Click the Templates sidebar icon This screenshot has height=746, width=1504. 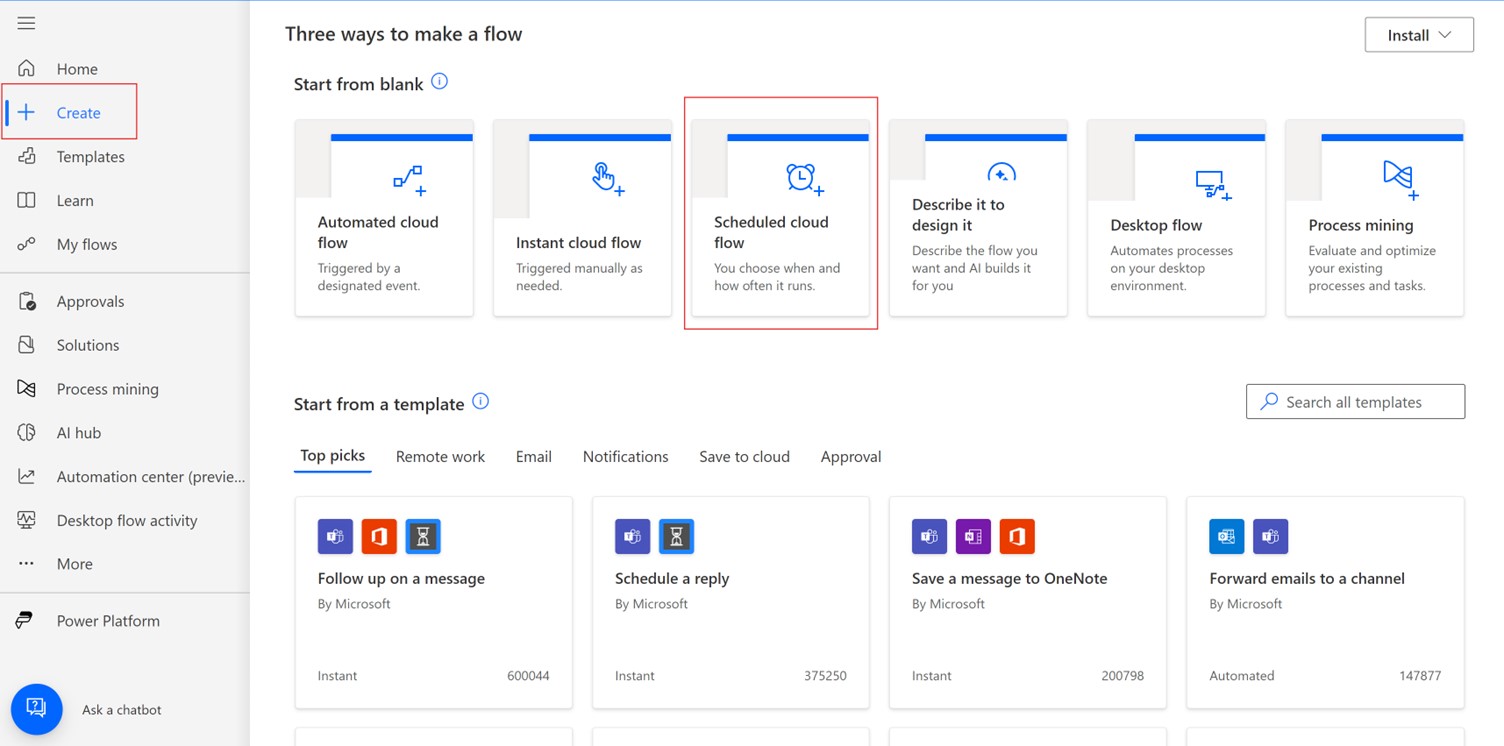[26, 156]
